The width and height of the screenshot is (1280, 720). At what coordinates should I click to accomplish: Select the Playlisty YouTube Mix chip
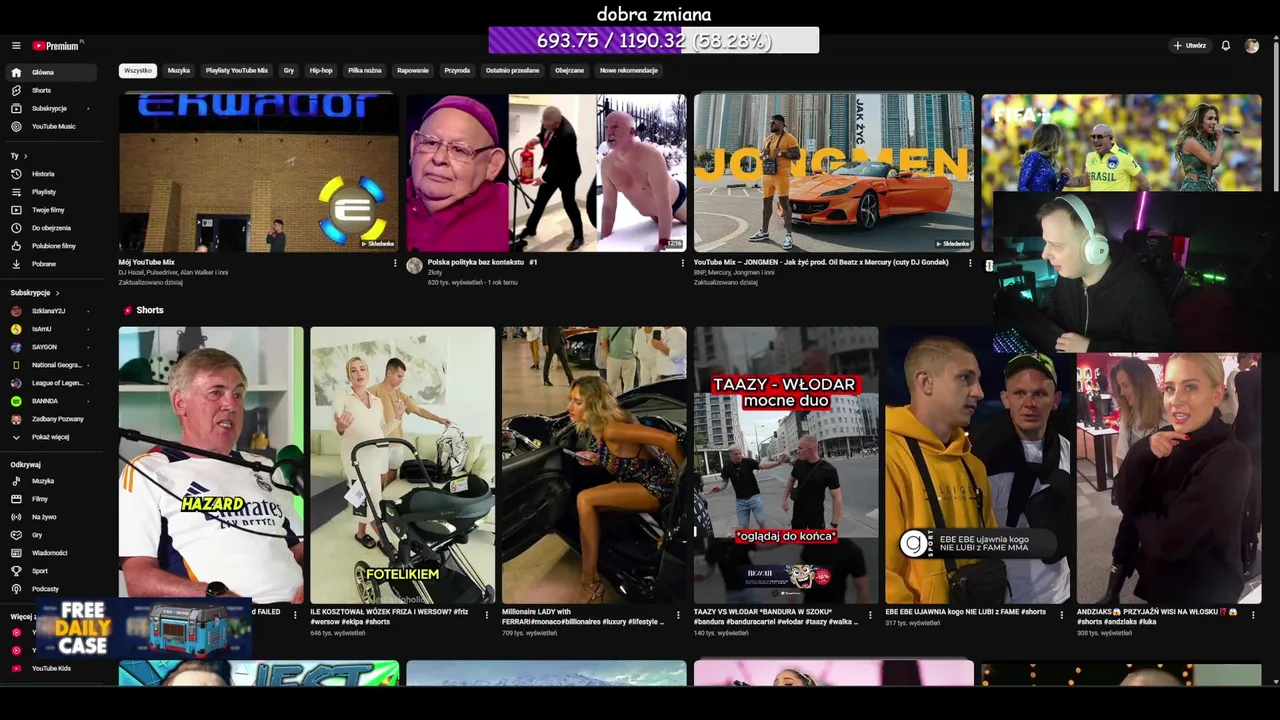click(237, 71)
